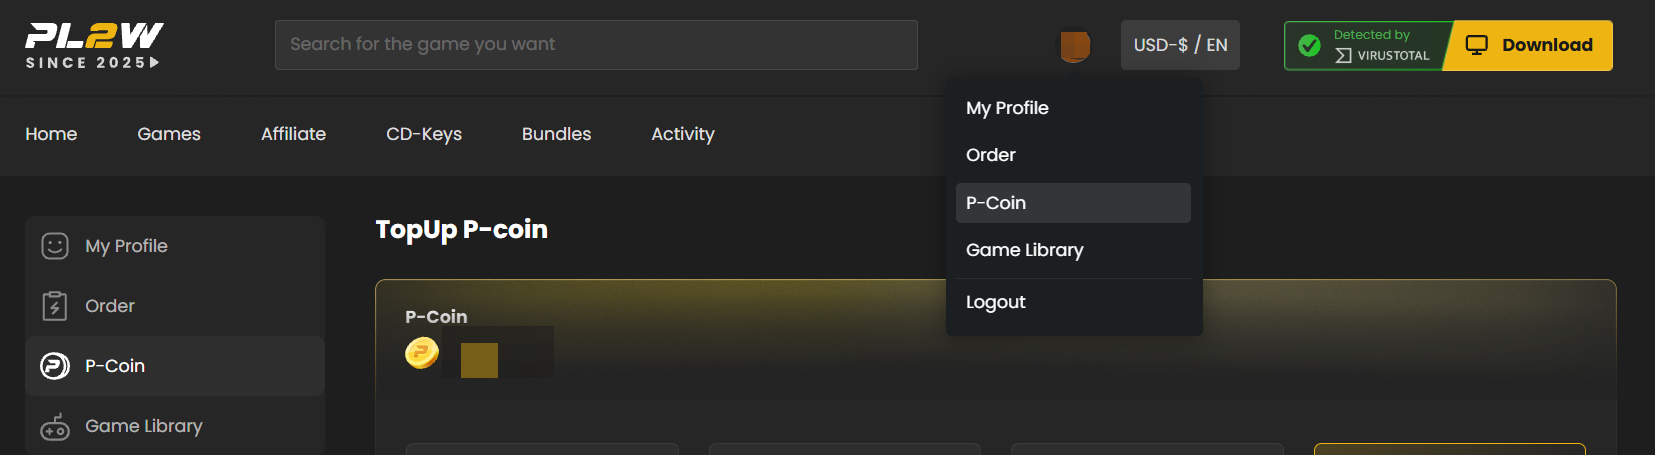This screenshot has width=1655, height=455.
Task: Click the P-Coin sidebar icon
Action: pyautogui.click(x=55, y=366)
